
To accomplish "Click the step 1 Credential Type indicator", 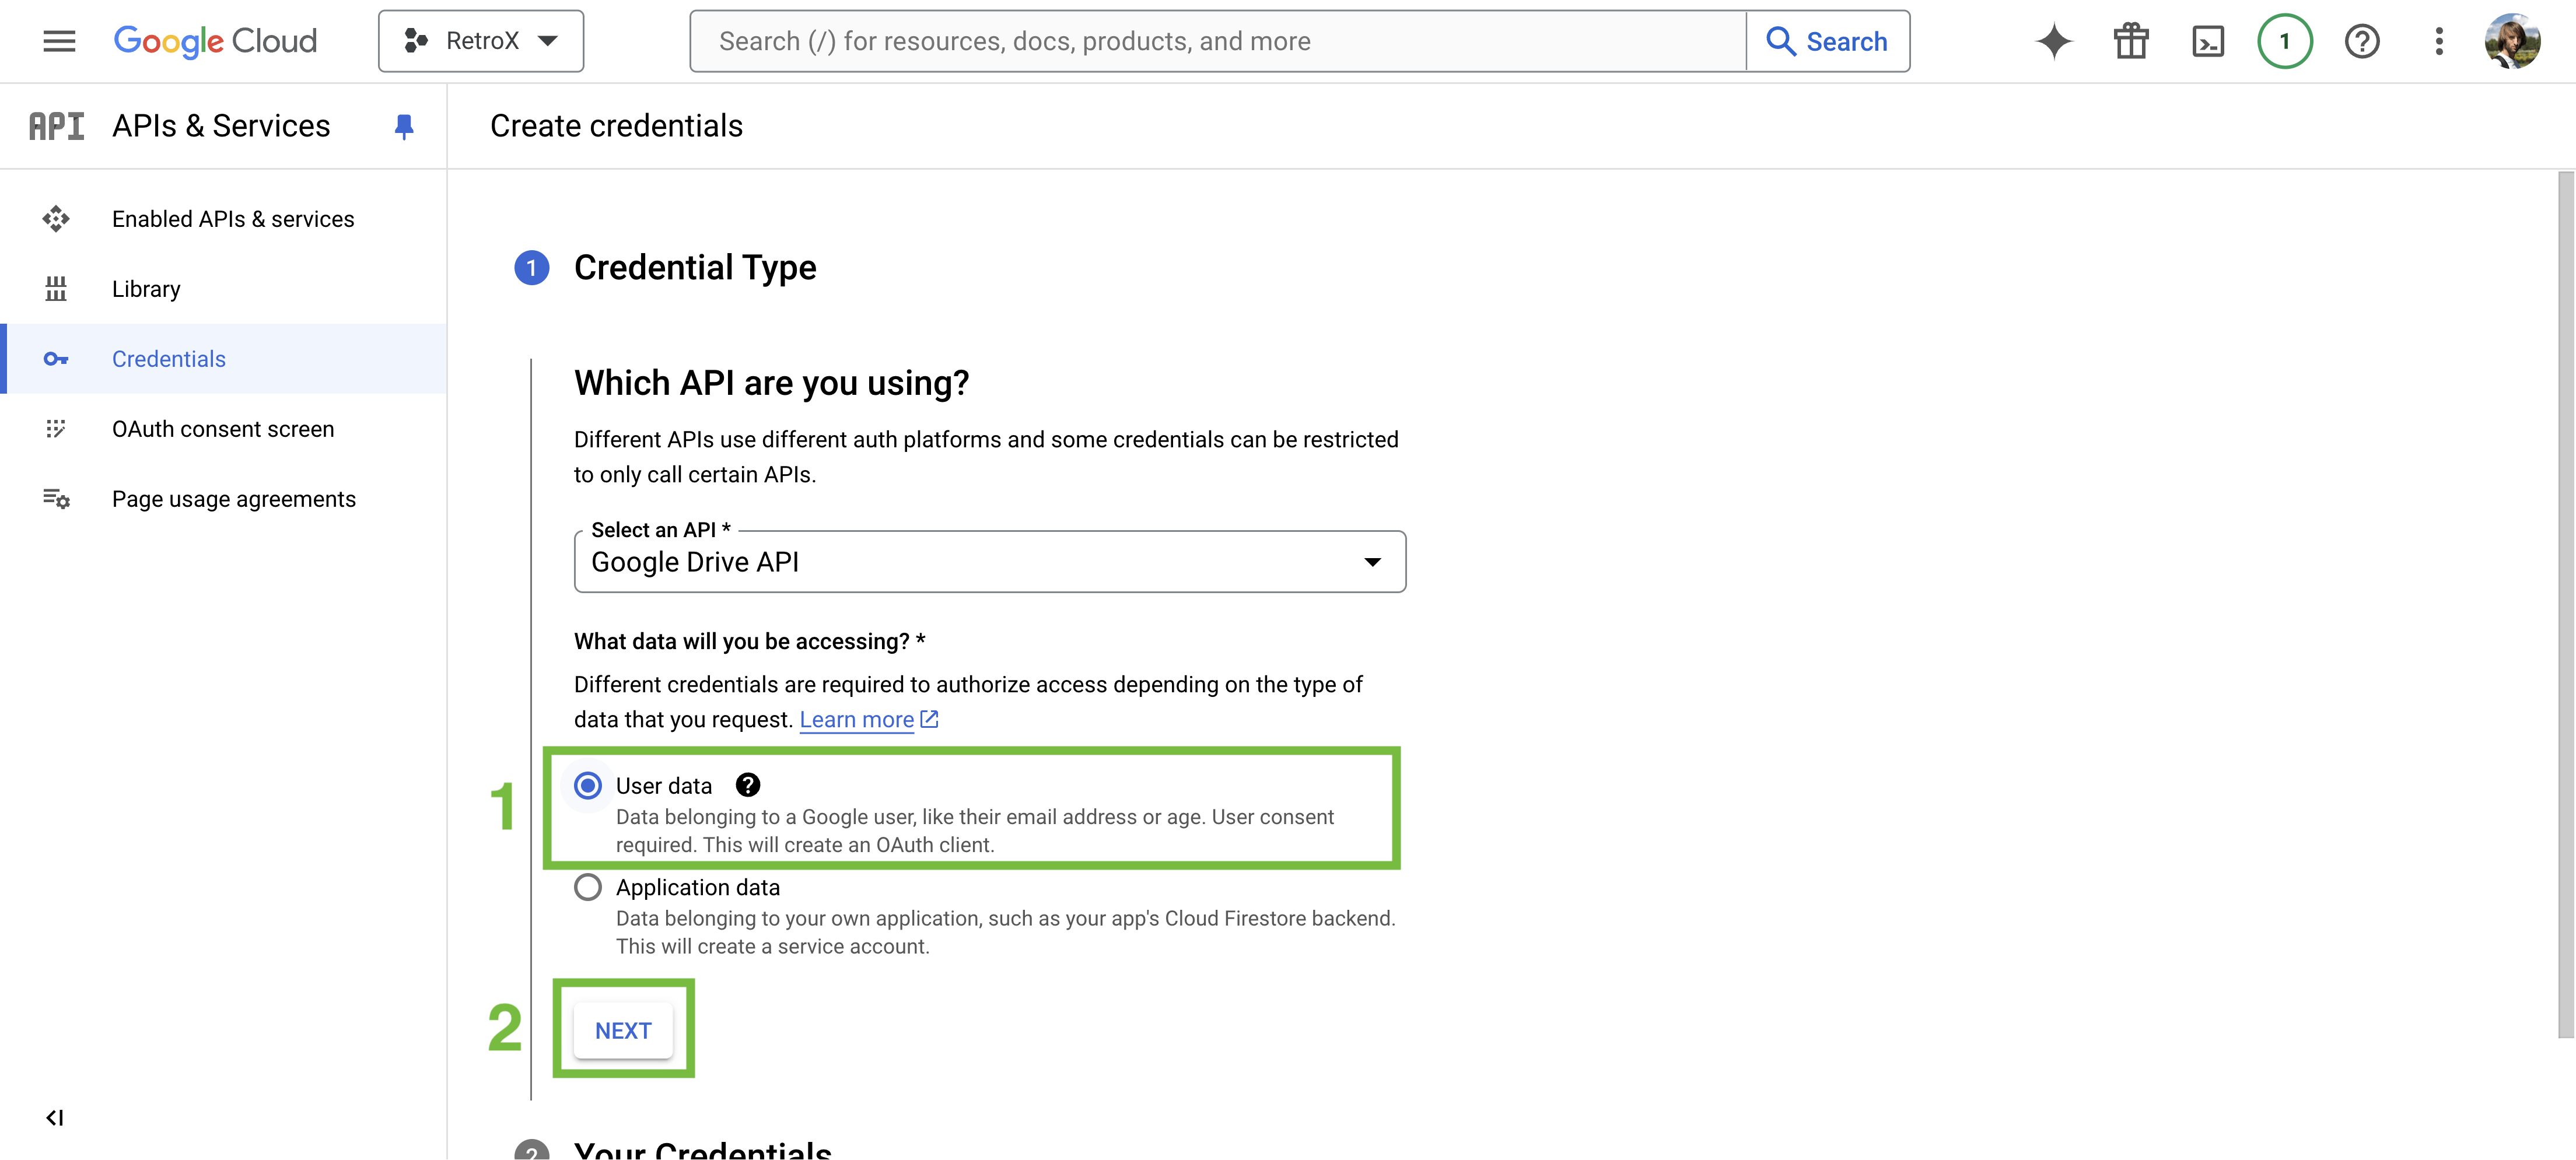I will [532, 268].
